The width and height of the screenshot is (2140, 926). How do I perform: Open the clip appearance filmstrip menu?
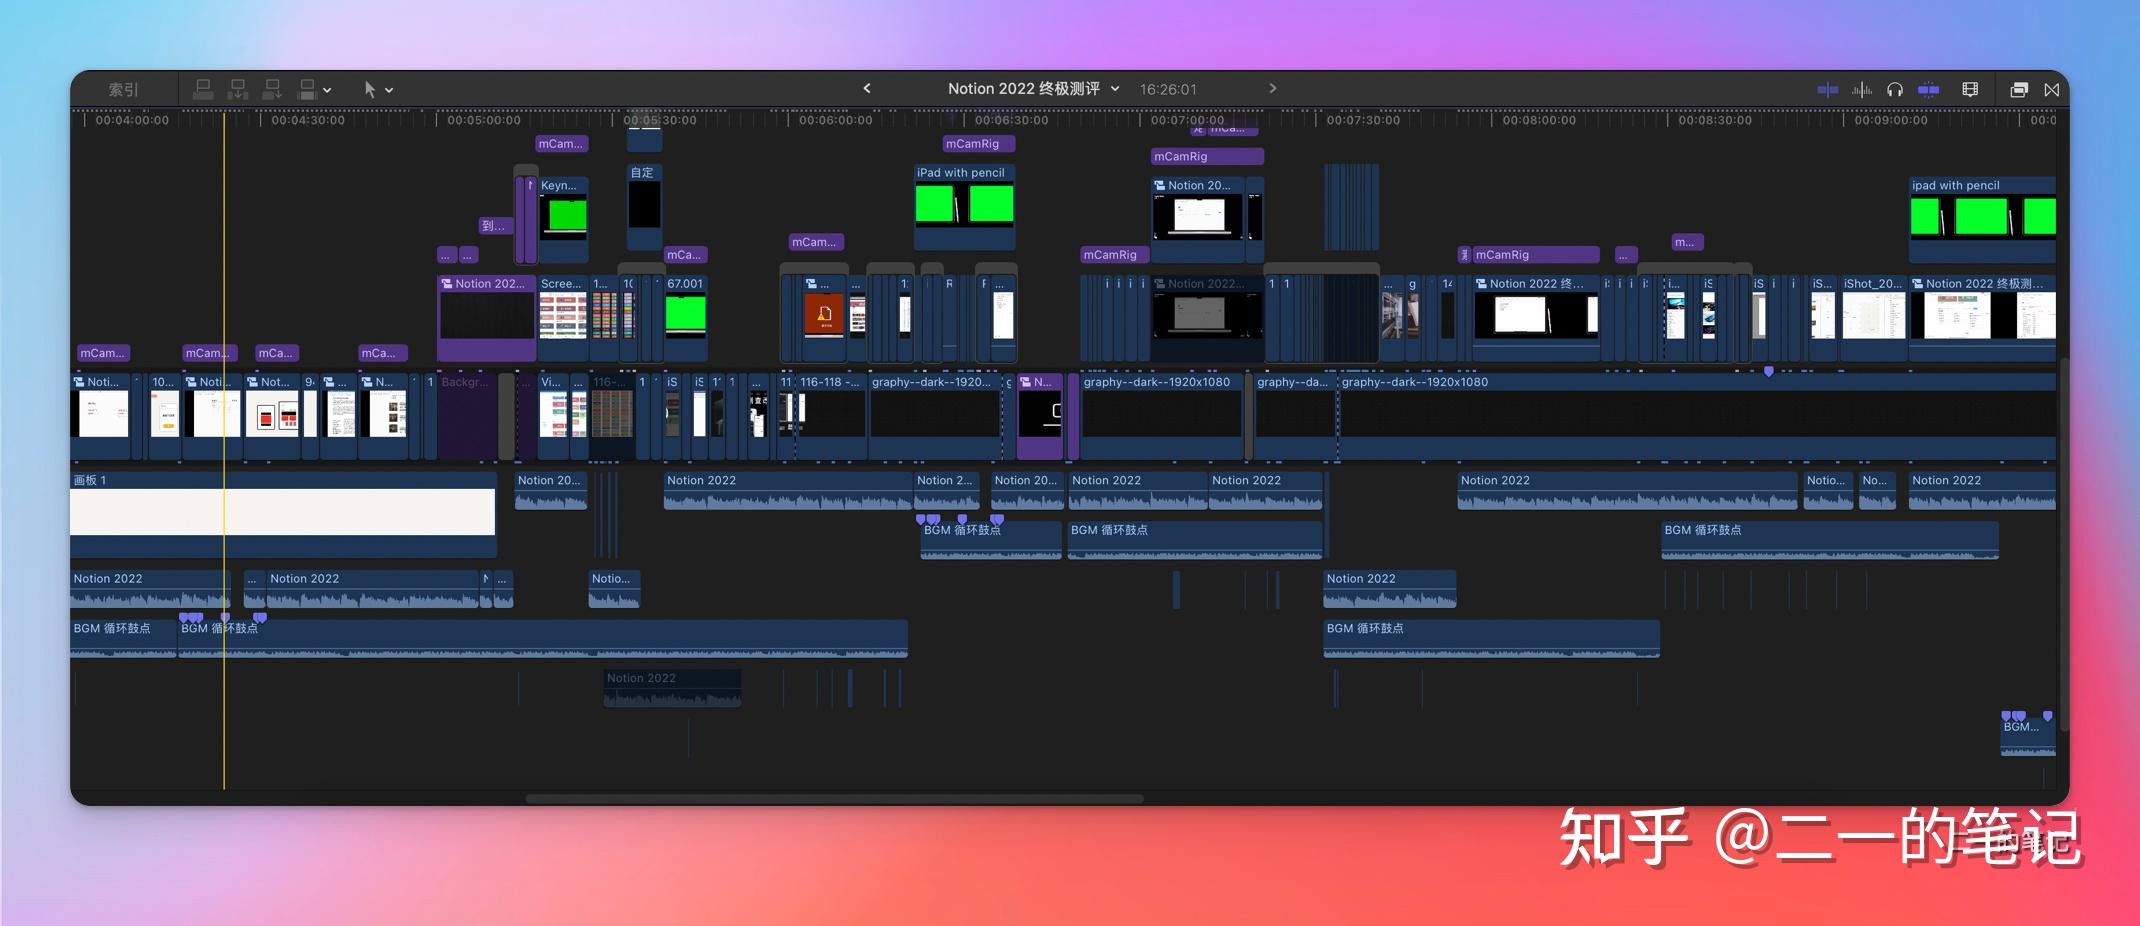coord(1970,89)
